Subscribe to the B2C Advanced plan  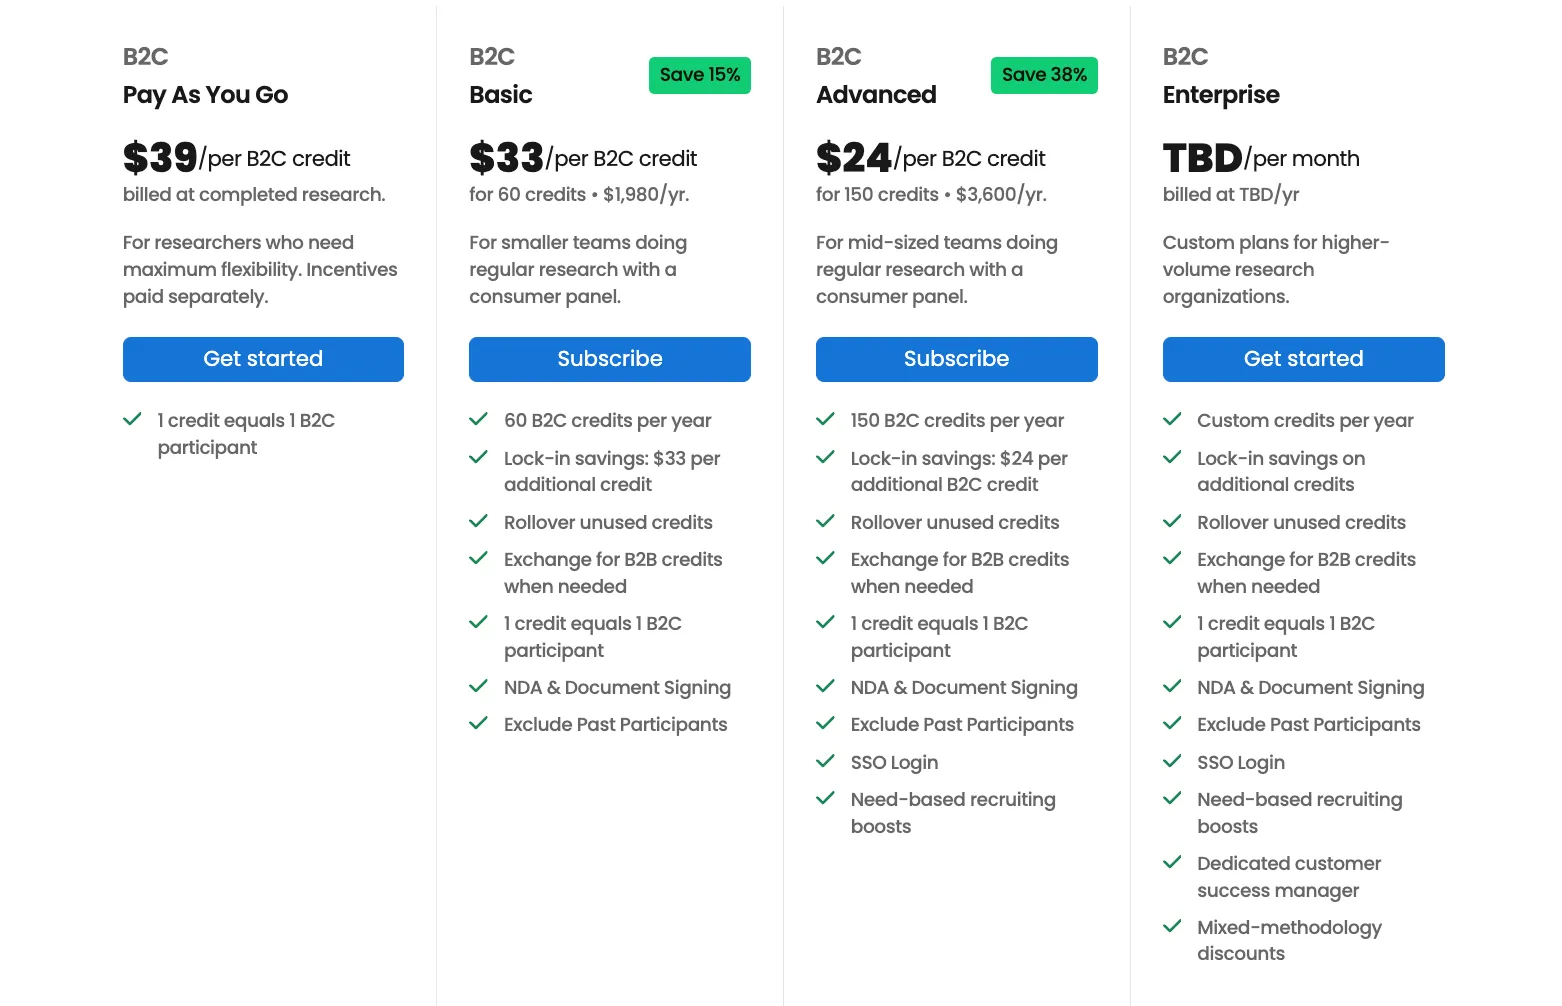click(x=956, y=359)
